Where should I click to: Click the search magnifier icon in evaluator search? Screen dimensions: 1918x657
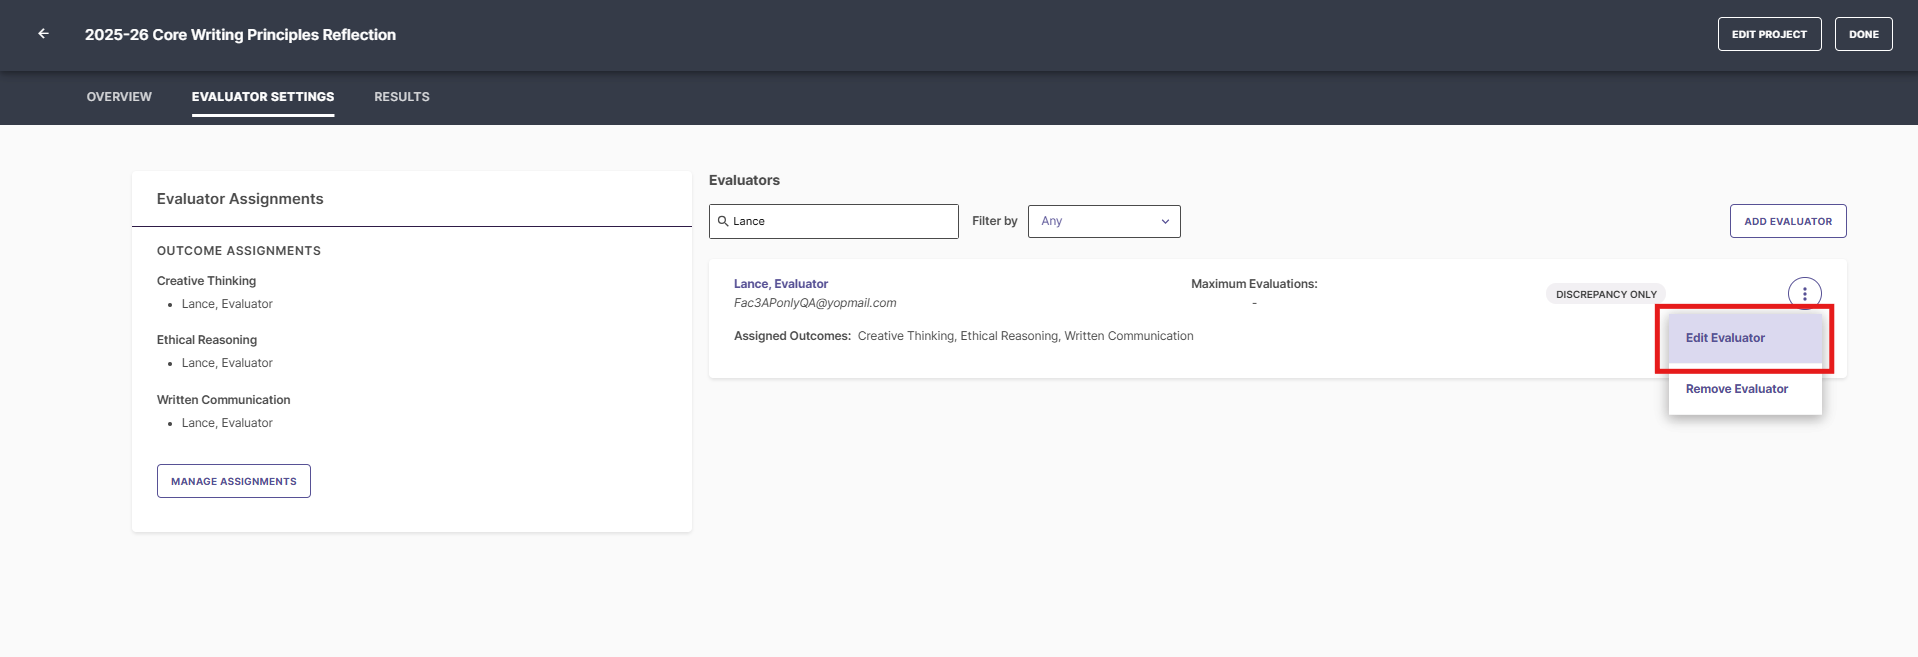pyautogui.click(x=722, y=221)
